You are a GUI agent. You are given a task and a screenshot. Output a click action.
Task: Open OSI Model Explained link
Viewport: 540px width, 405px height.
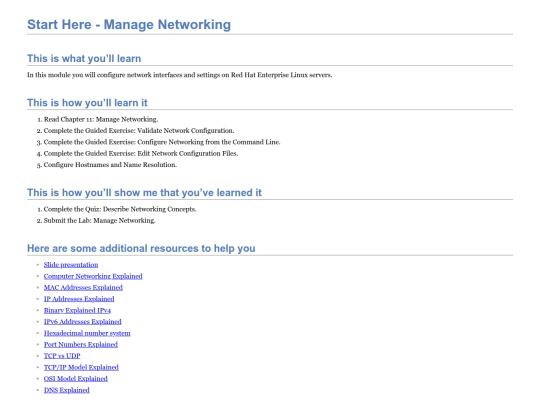[76, 378]
